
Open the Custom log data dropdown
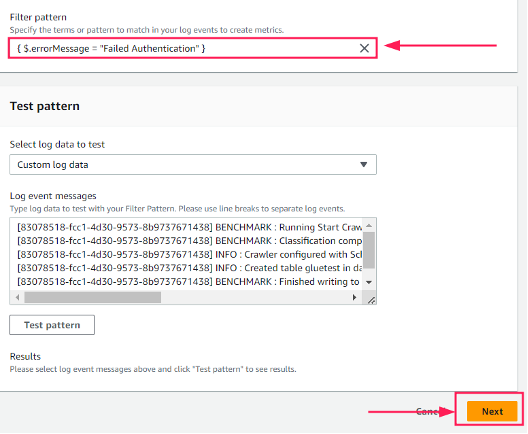(x=193, y=165)
